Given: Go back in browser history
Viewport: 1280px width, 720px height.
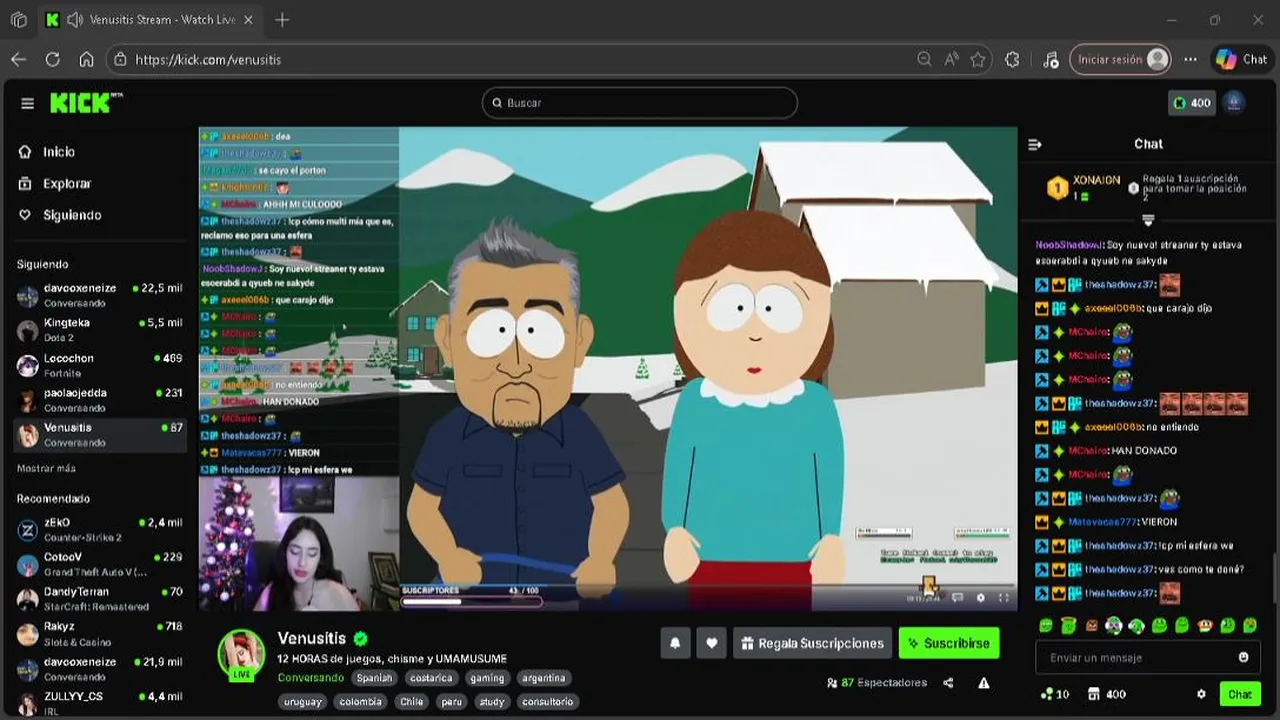Looking at the screenshot, I should [x=19, y=60].
